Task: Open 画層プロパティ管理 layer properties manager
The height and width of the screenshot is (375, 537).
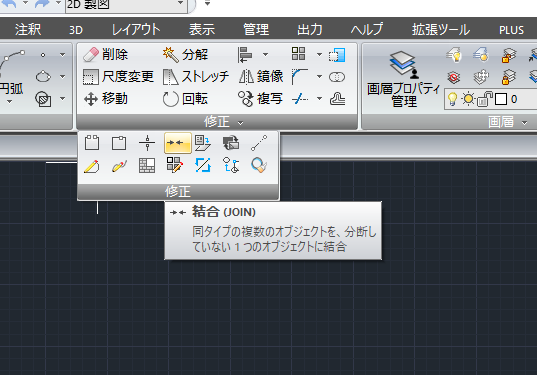Action: click(403, 79)
